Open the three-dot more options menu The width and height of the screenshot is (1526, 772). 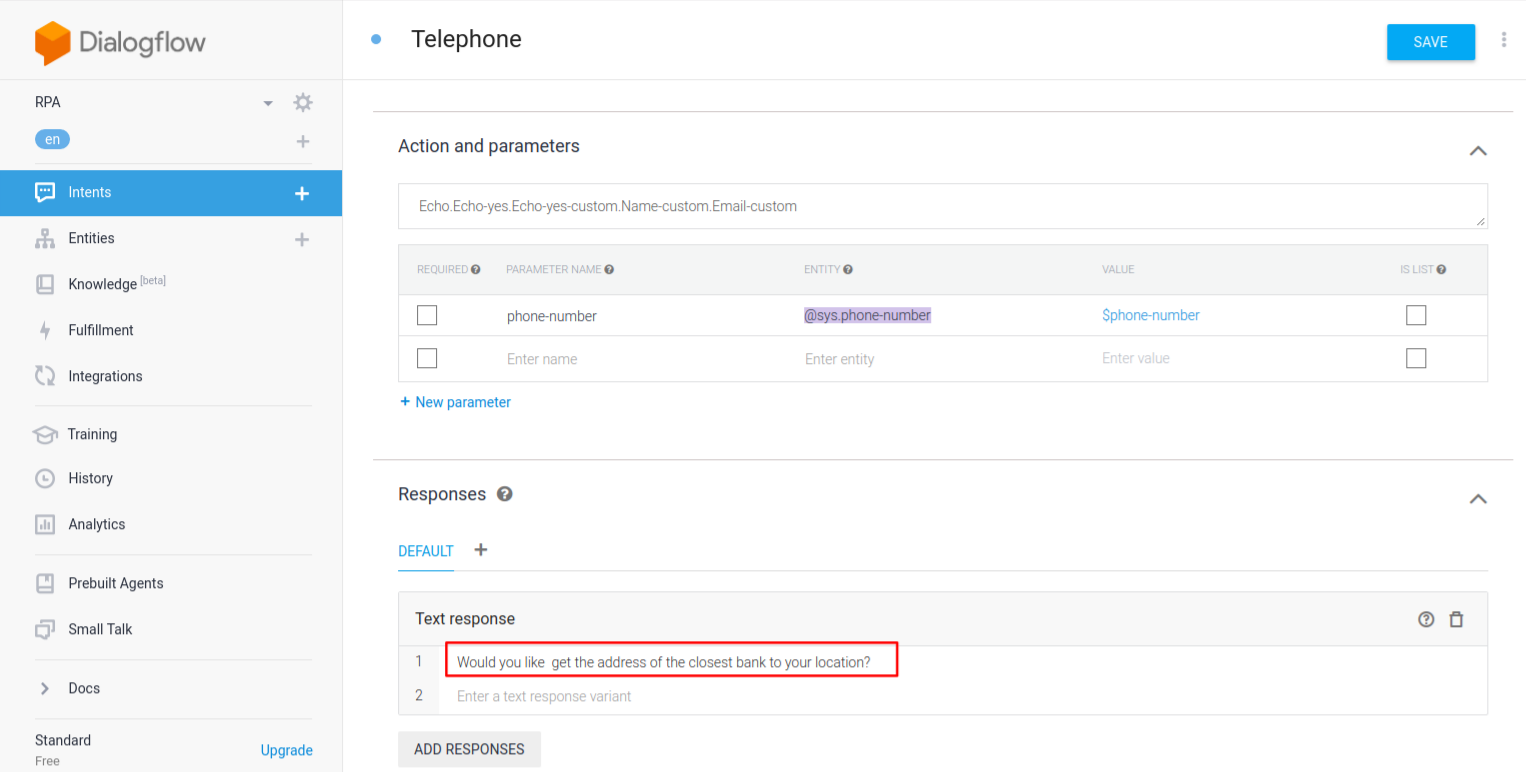1503,40
